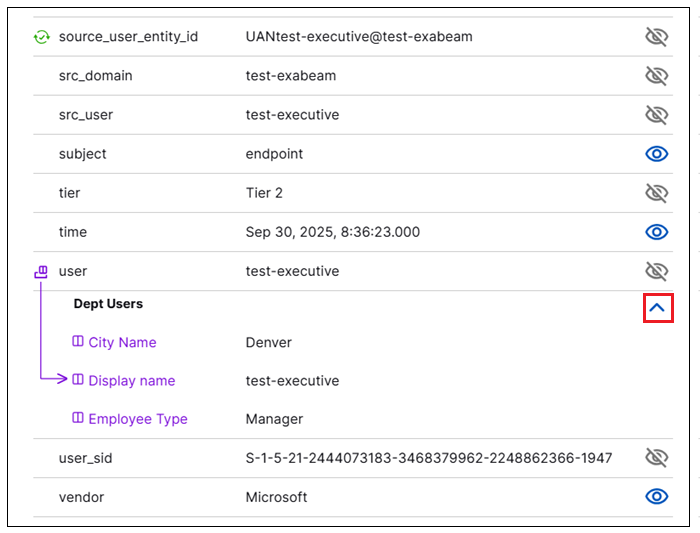Hide the time field using eye icon
The height and width of the screenshot is (533, 700).
[x=656, y=232]
